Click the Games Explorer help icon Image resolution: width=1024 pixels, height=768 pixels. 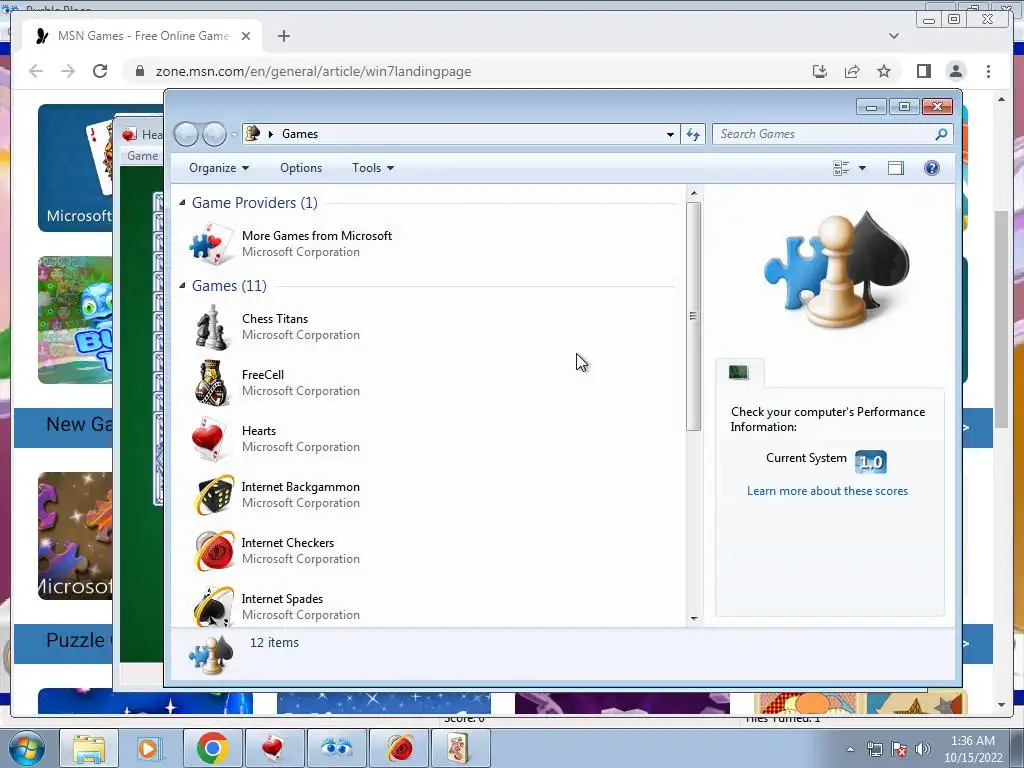[931, 168]
